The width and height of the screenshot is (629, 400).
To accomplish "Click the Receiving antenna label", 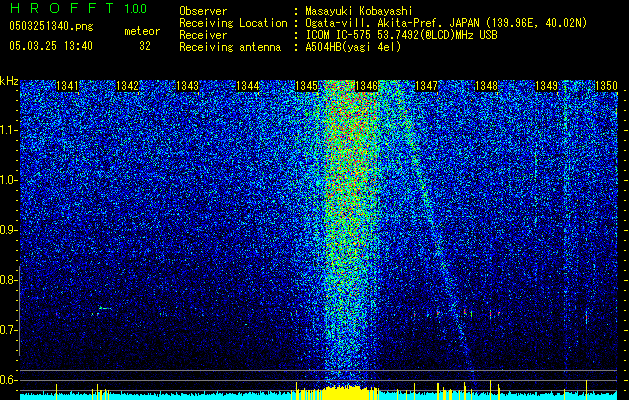I will [x=230, y=47].
